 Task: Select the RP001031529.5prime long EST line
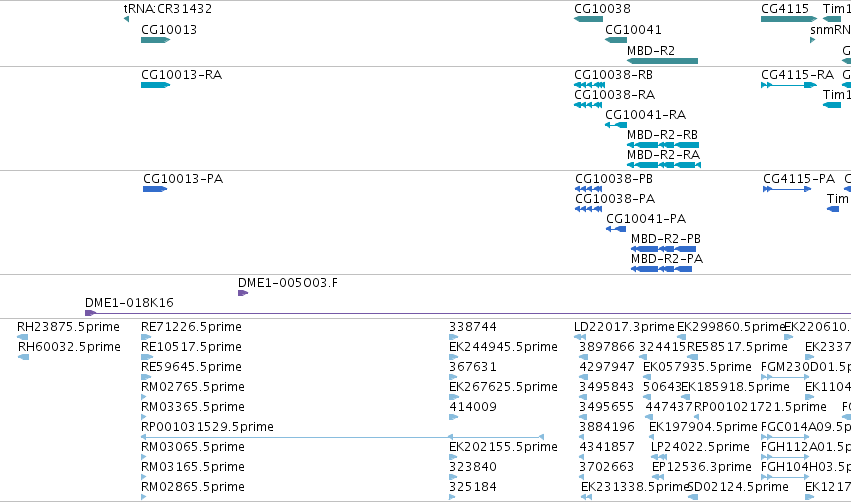[x=342, y=436]
